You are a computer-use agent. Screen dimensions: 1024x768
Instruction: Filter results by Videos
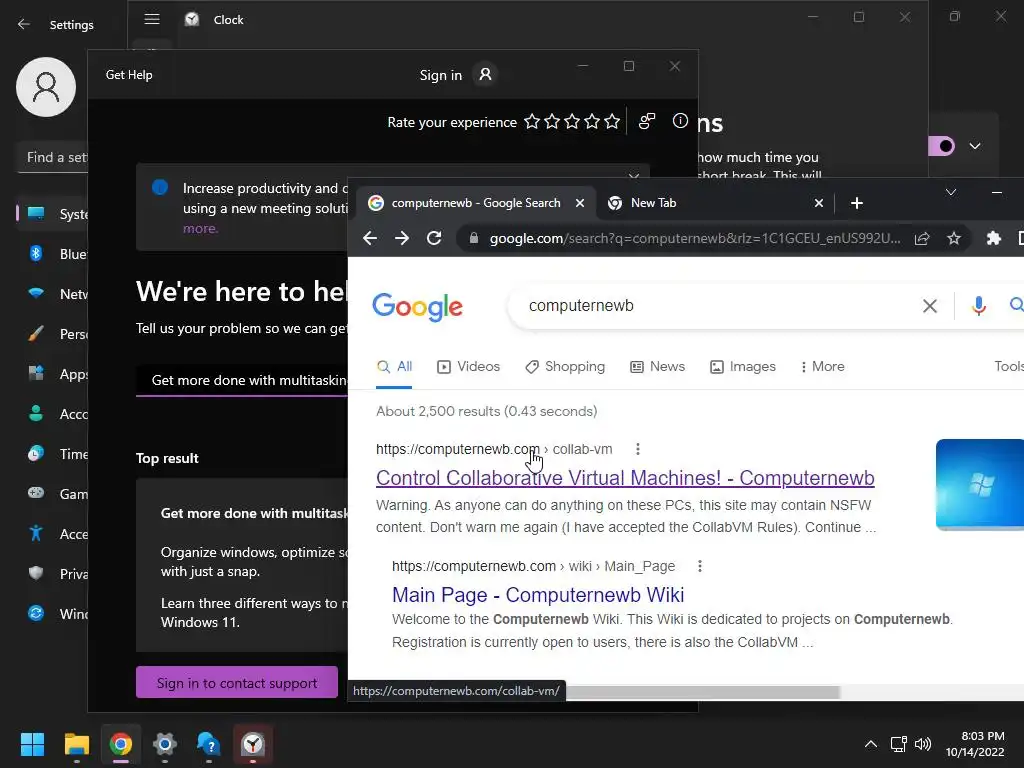468,367
